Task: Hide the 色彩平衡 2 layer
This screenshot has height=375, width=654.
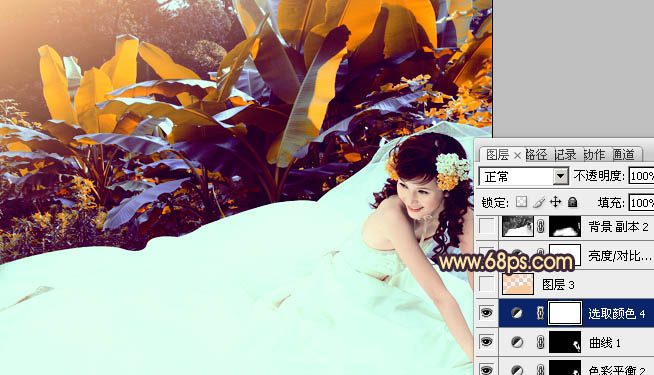Action: (x=486, y=369)
